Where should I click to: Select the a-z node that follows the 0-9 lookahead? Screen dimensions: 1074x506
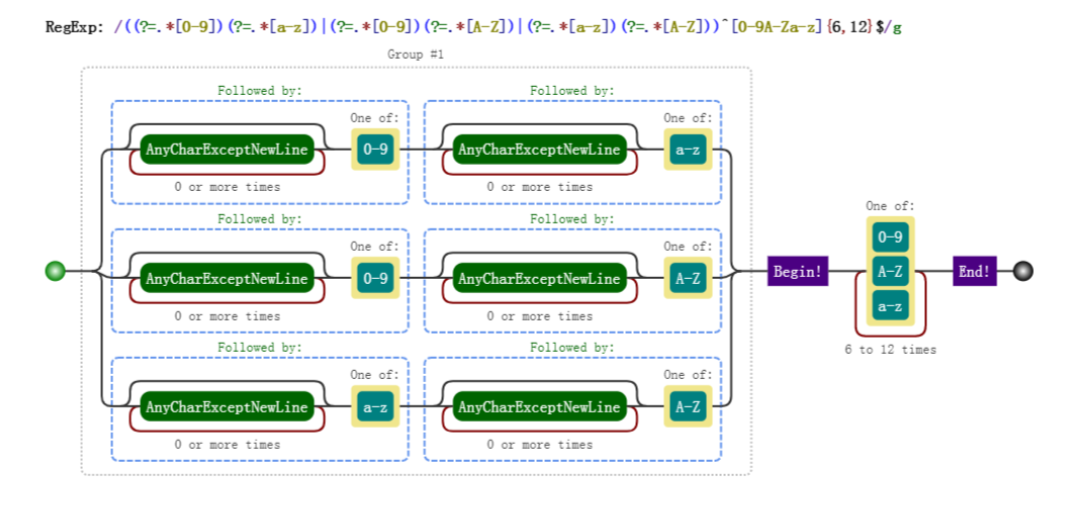688,149
